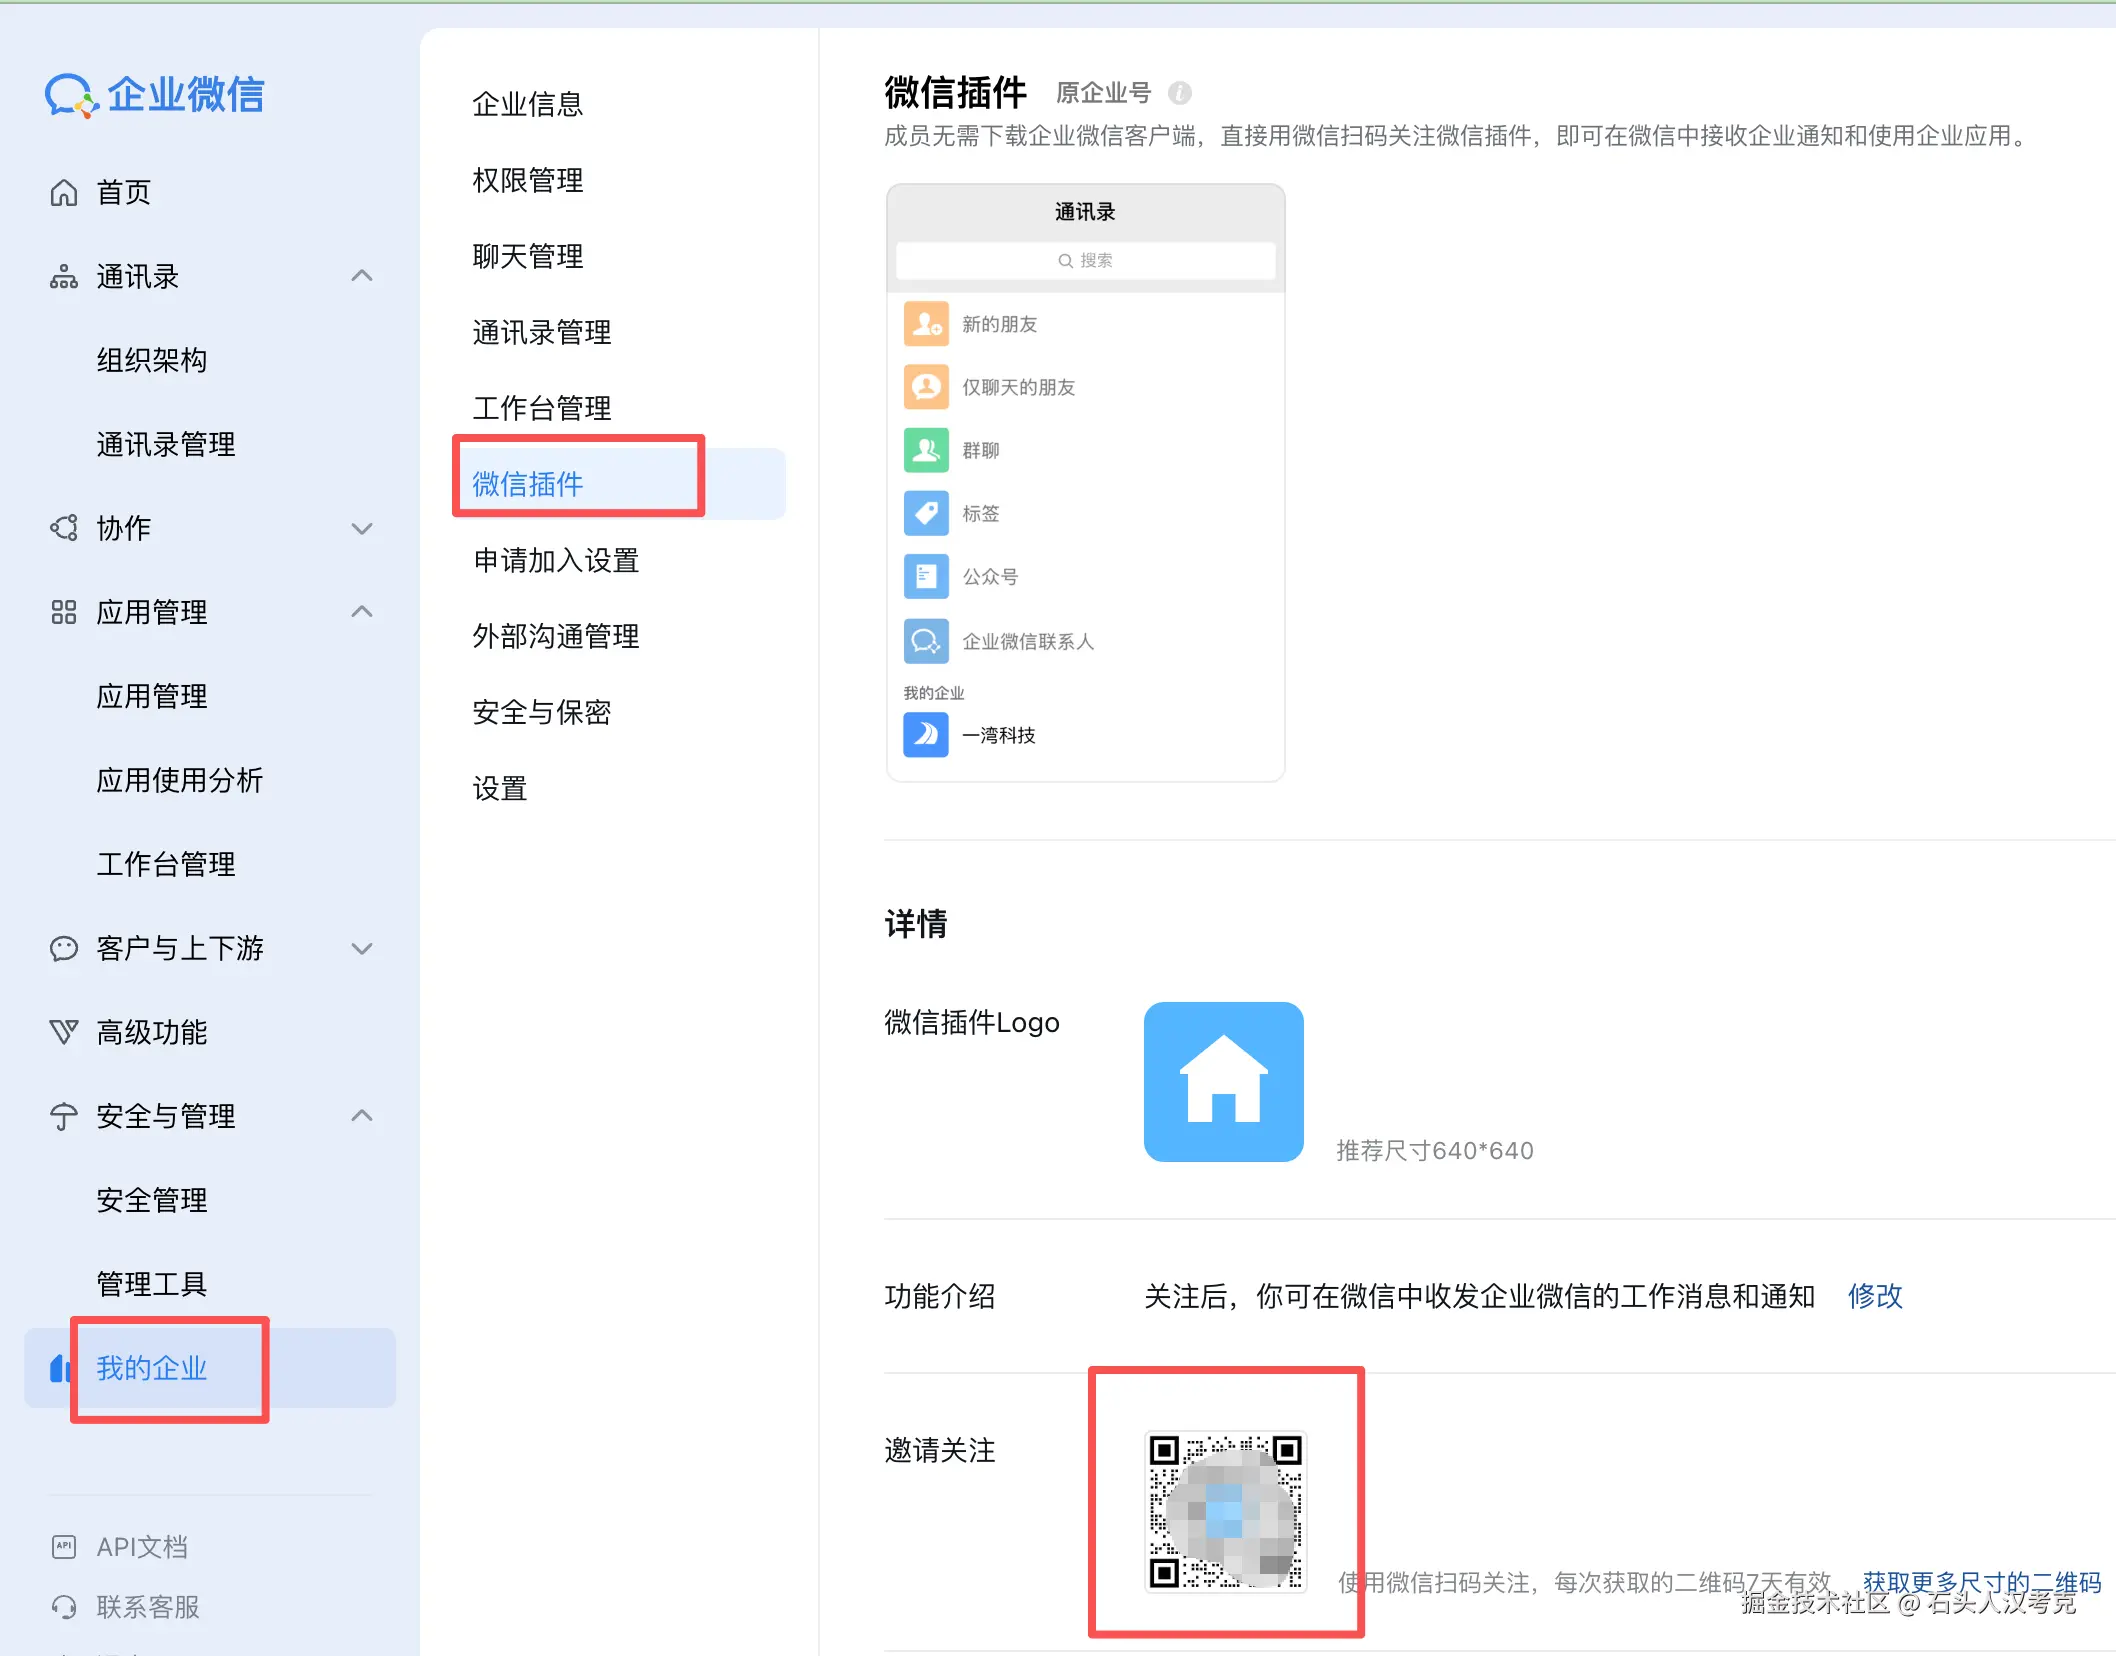The image size is (2116, 1656).
Task: Expand the 协作 sidebar section
Action: point(362,528)
